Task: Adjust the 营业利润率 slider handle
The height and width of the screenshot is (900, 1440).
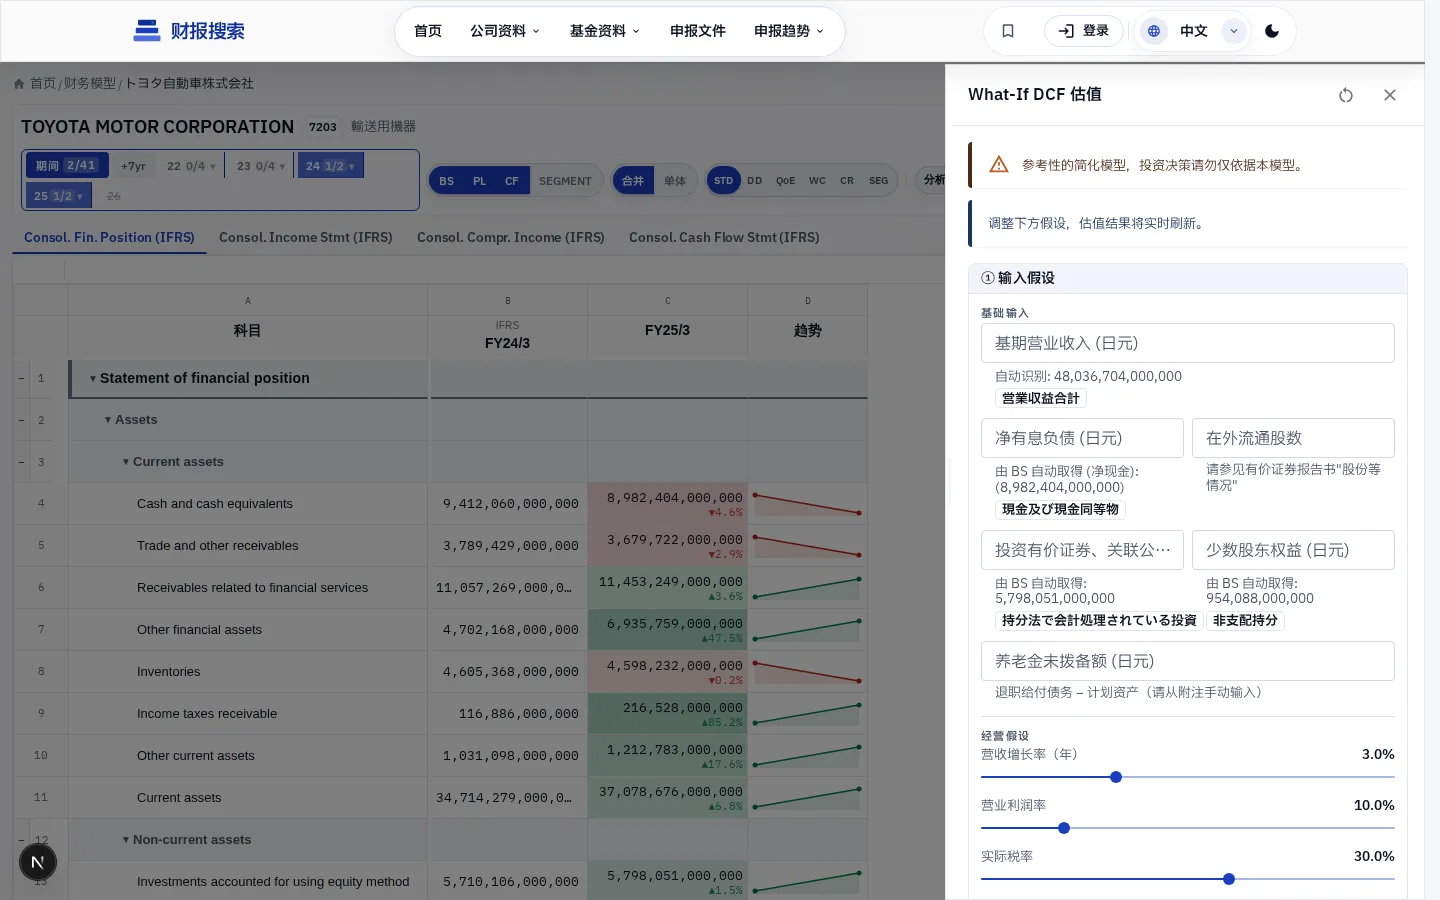Action: coord(1064,828)
